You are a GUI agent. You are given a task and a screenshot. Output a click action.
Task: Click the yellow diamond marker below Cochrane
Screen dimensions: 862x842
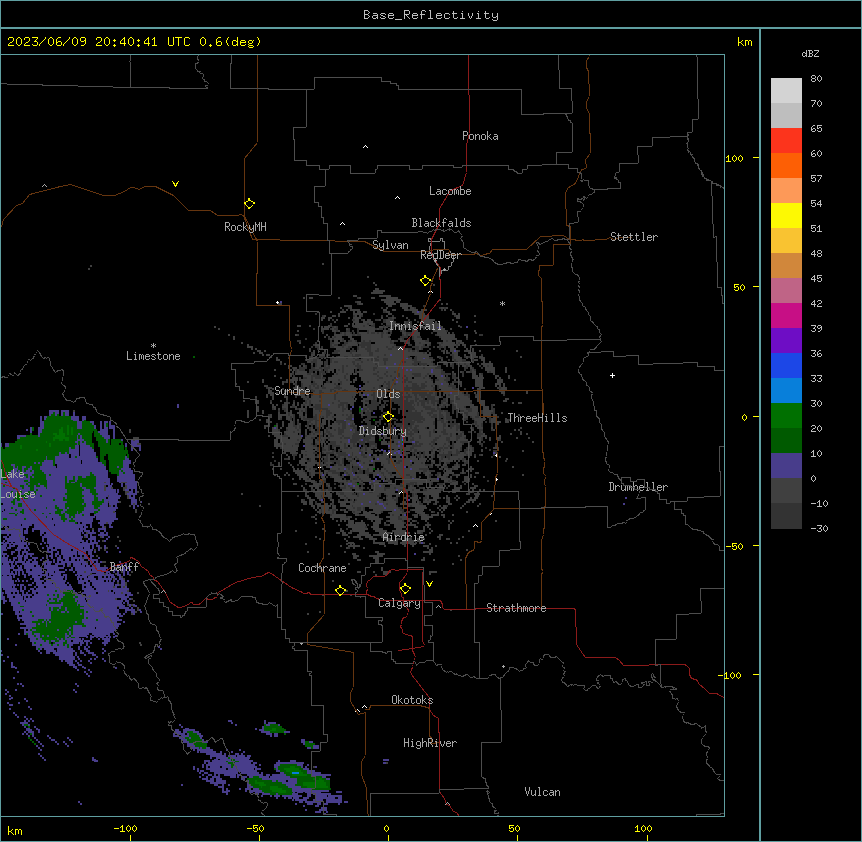coord(340,590)
